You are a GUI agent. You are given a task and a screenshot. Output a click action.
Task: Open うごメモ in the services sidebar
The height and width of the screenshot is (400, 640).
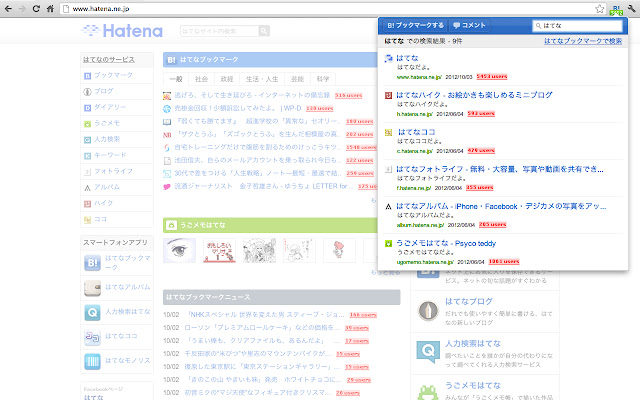(107, 123)
